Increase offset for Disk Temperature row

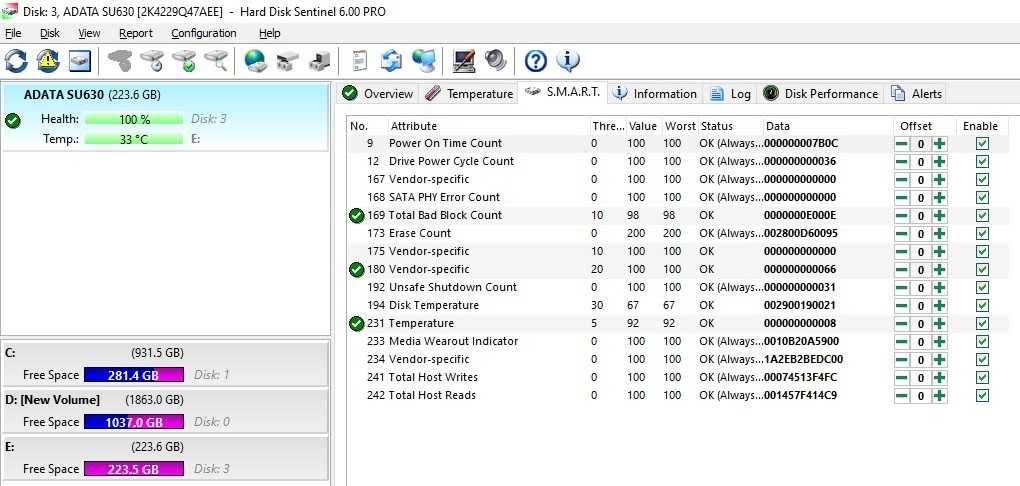939,306
